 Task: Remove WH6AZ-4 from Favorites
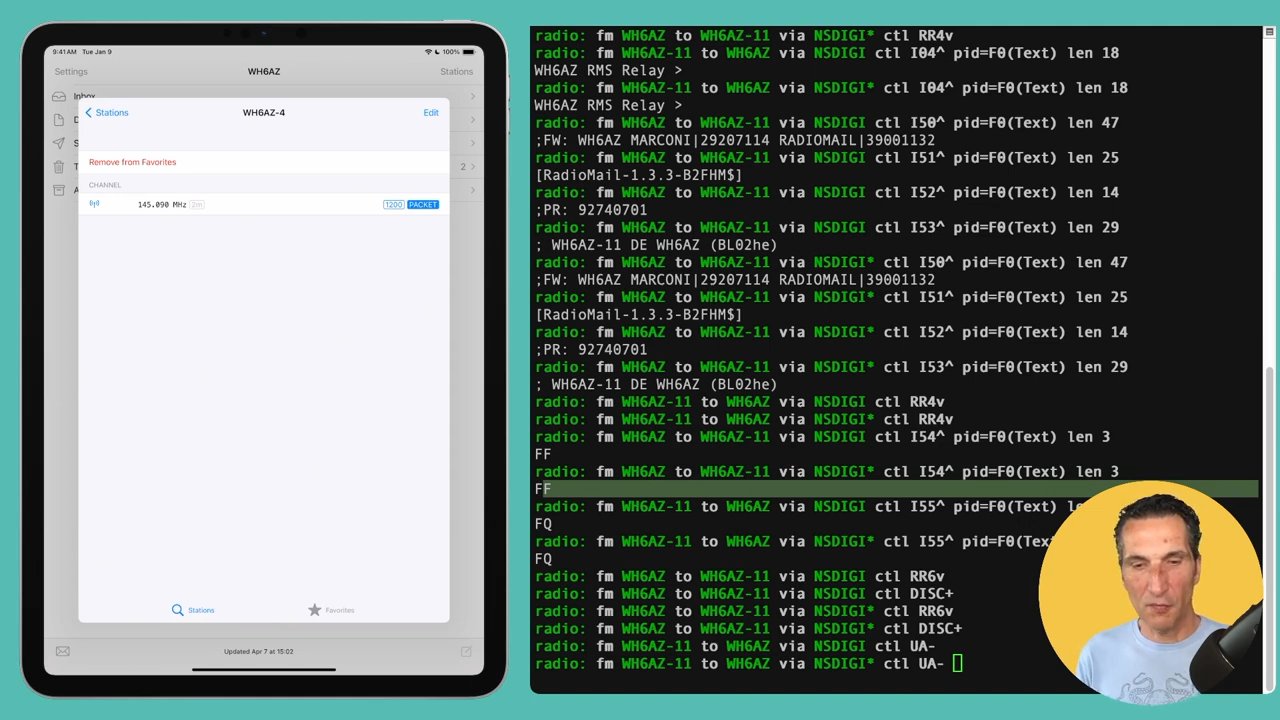point(132,162)
